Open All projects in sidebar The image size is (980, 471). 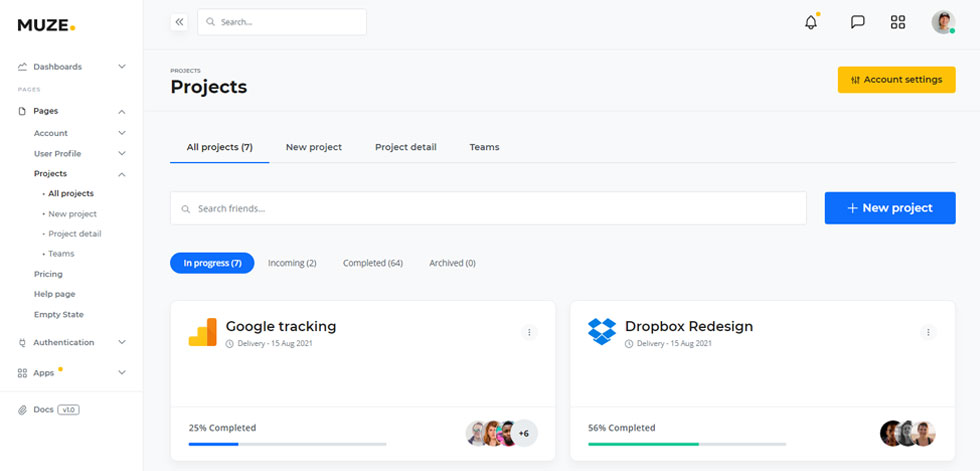point(71,194)
